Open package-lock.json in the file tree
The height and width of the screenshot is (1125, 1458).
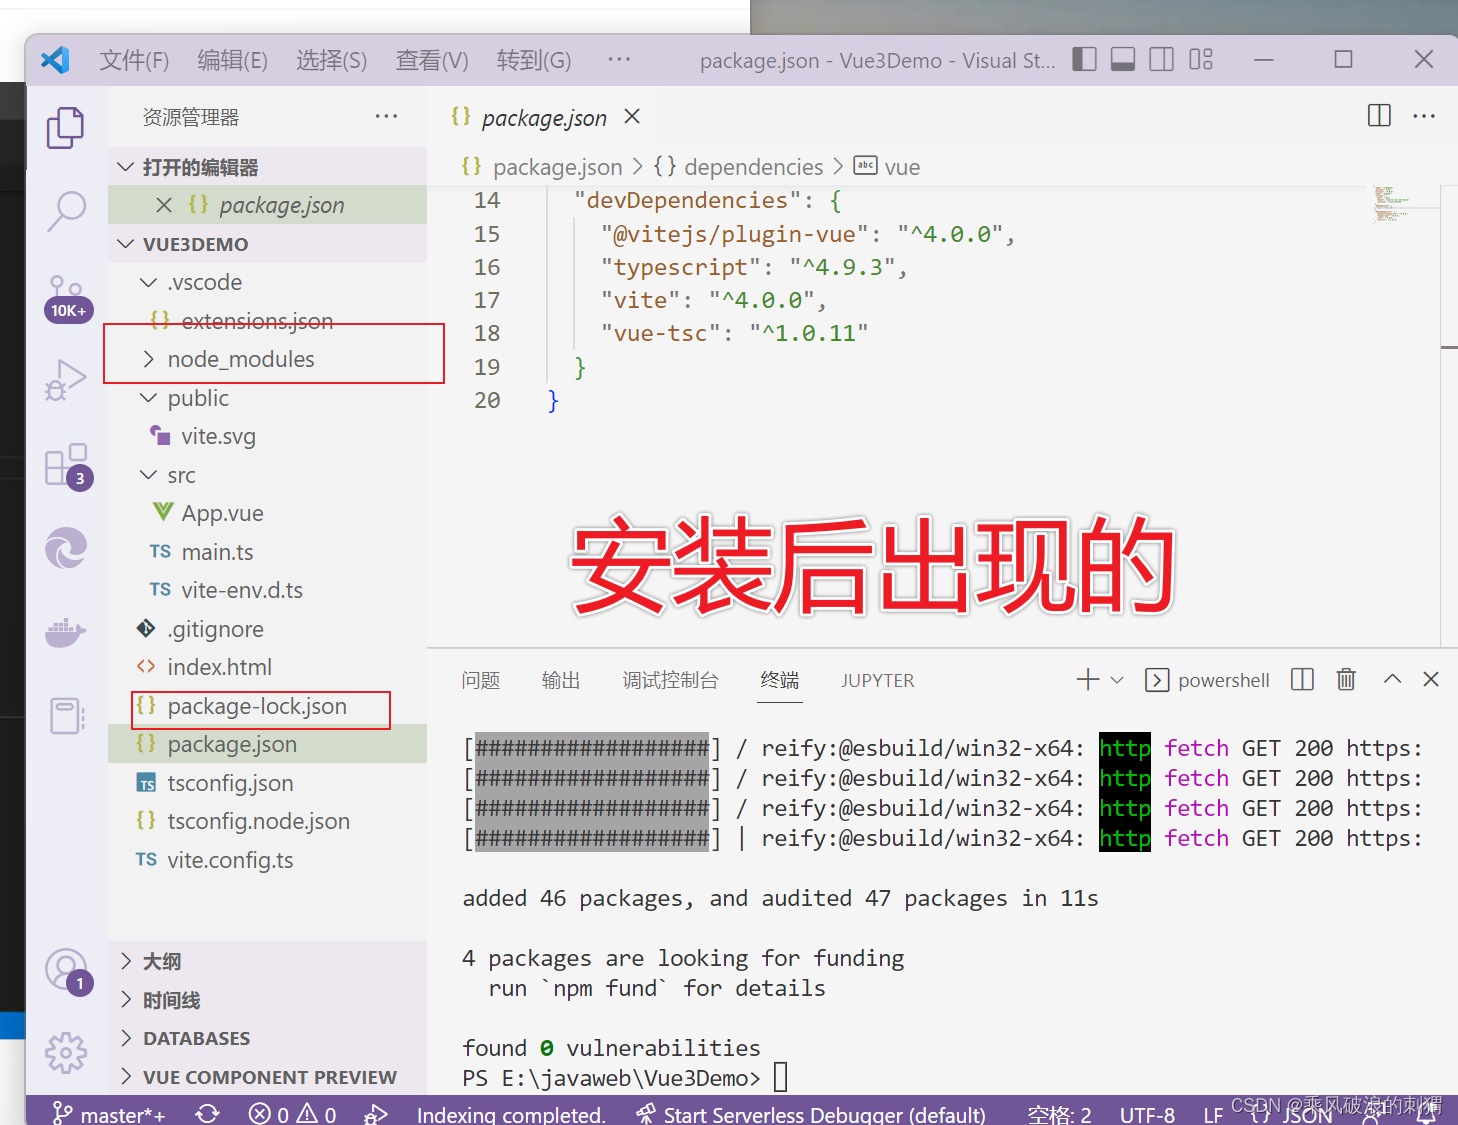[x=267, y=706]
